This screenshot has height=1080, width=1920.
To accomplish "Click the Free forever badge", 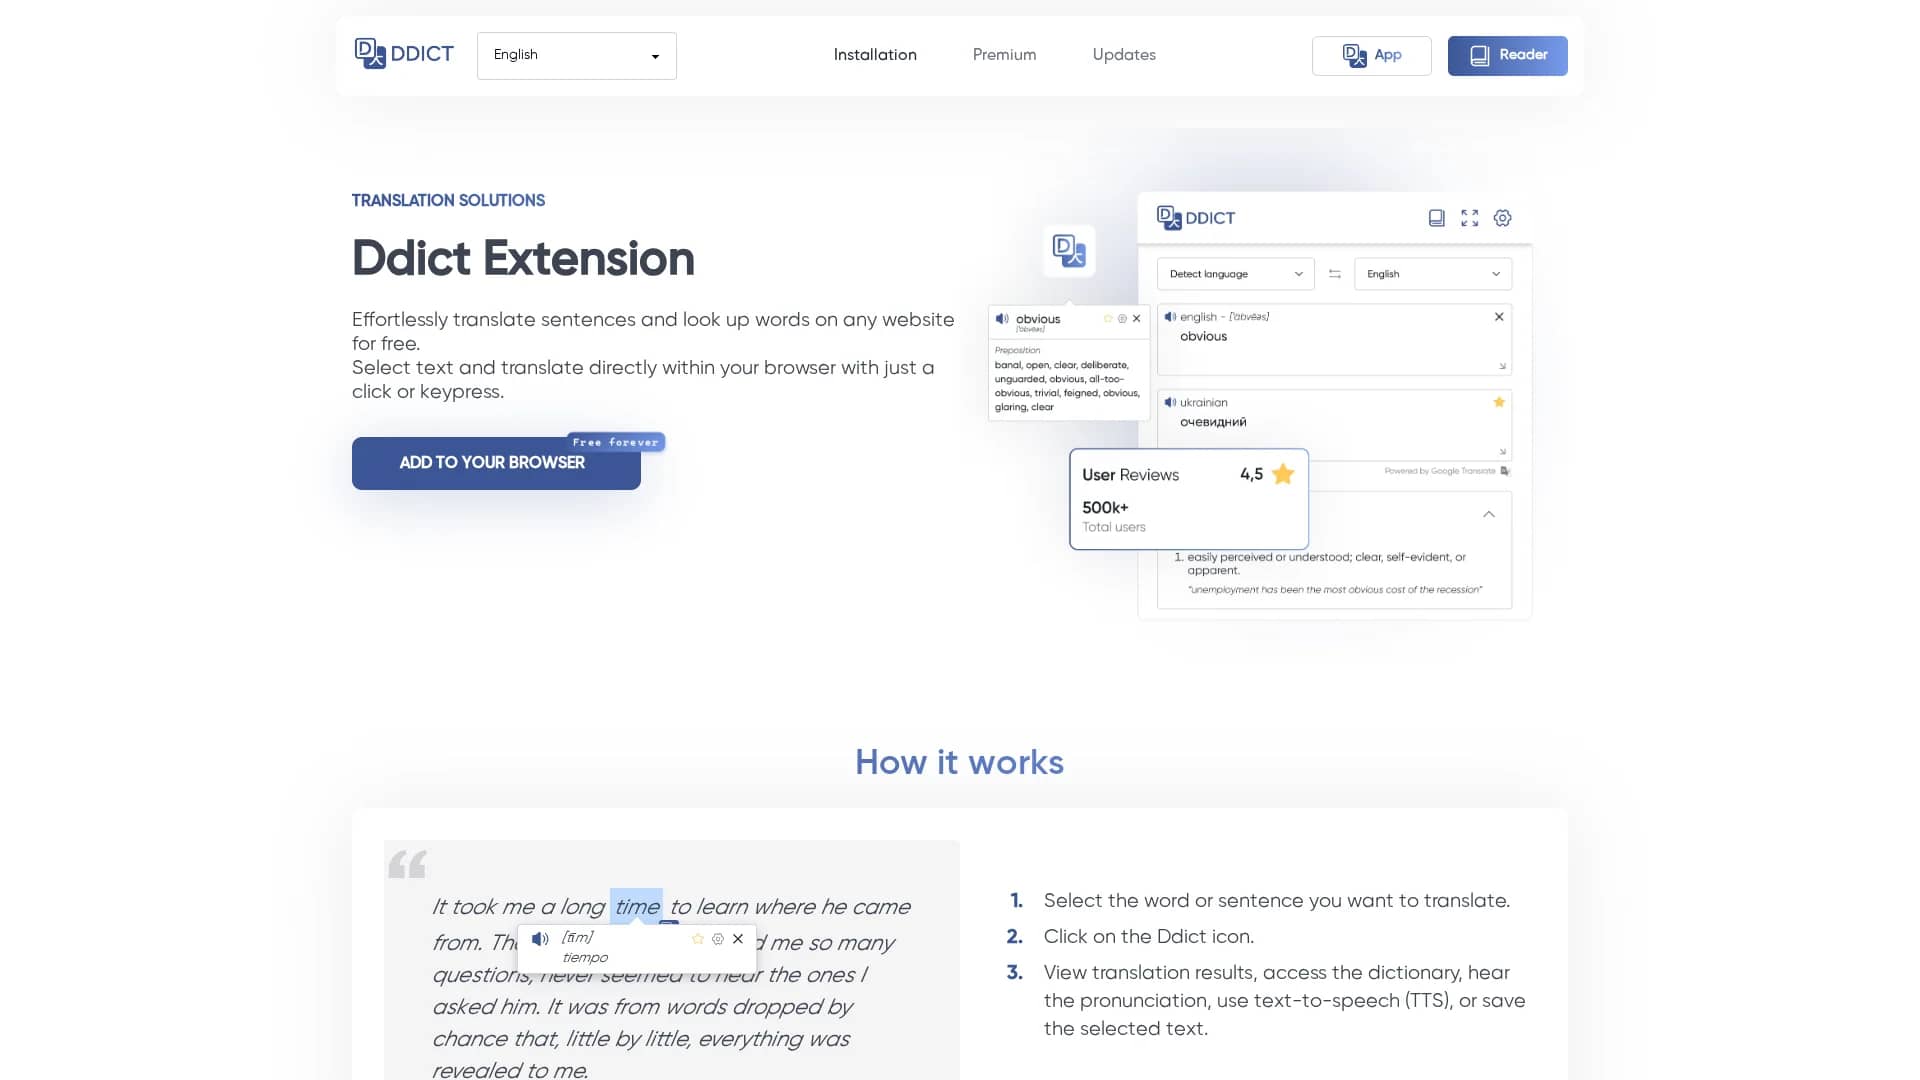I will [x=615, y=442].
